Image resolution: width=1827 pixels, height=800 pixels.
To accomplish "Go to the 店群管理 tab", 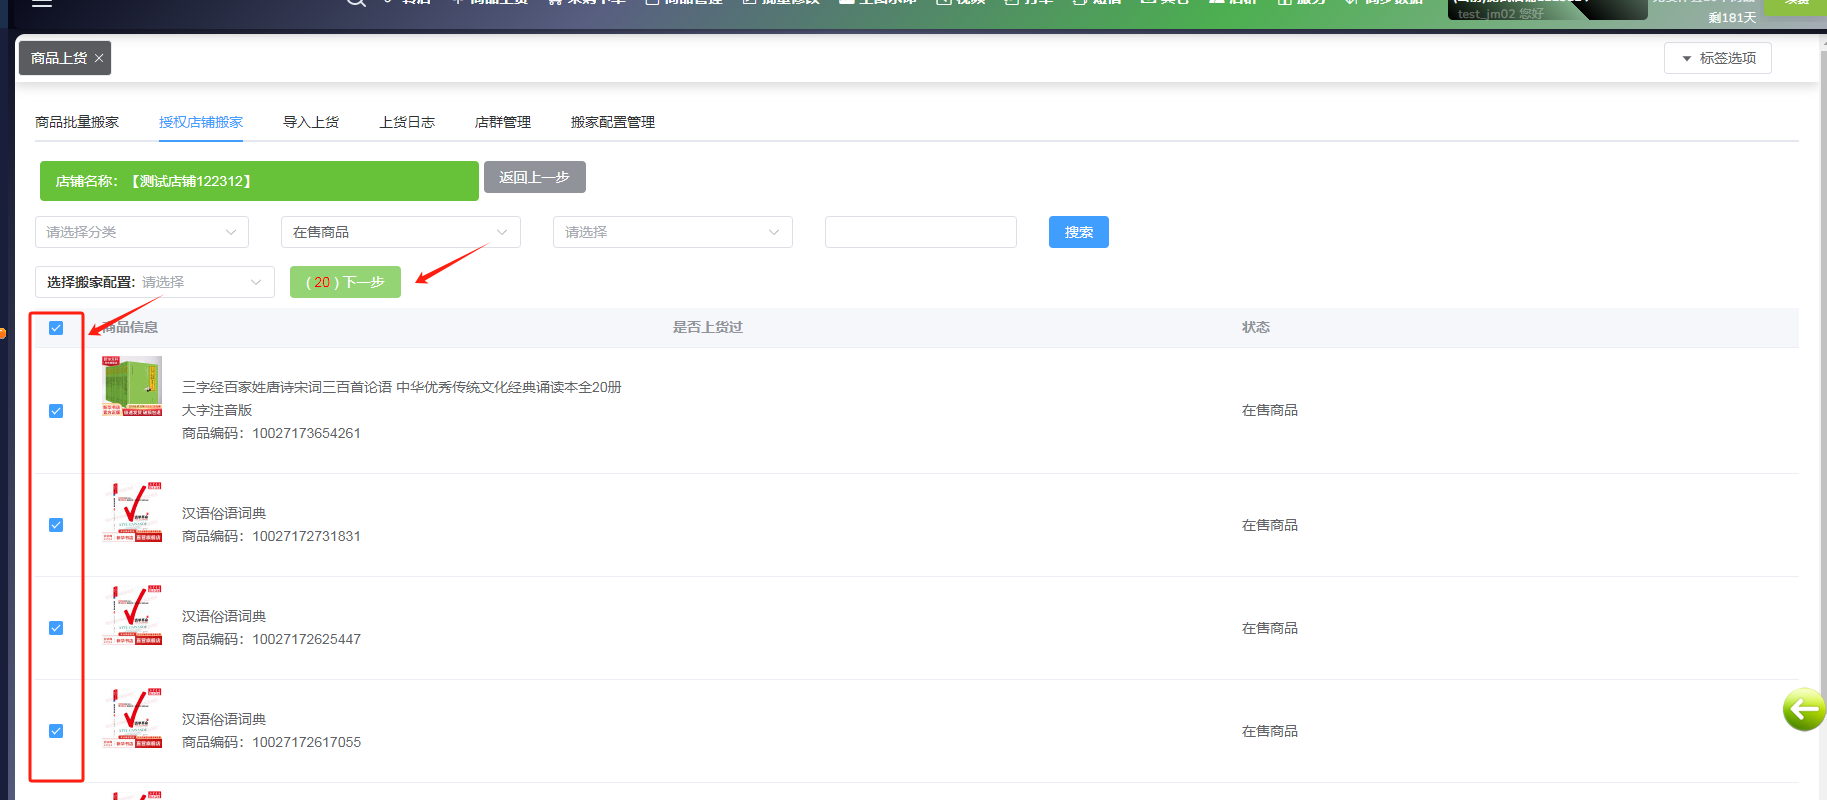I will (502, 122).
